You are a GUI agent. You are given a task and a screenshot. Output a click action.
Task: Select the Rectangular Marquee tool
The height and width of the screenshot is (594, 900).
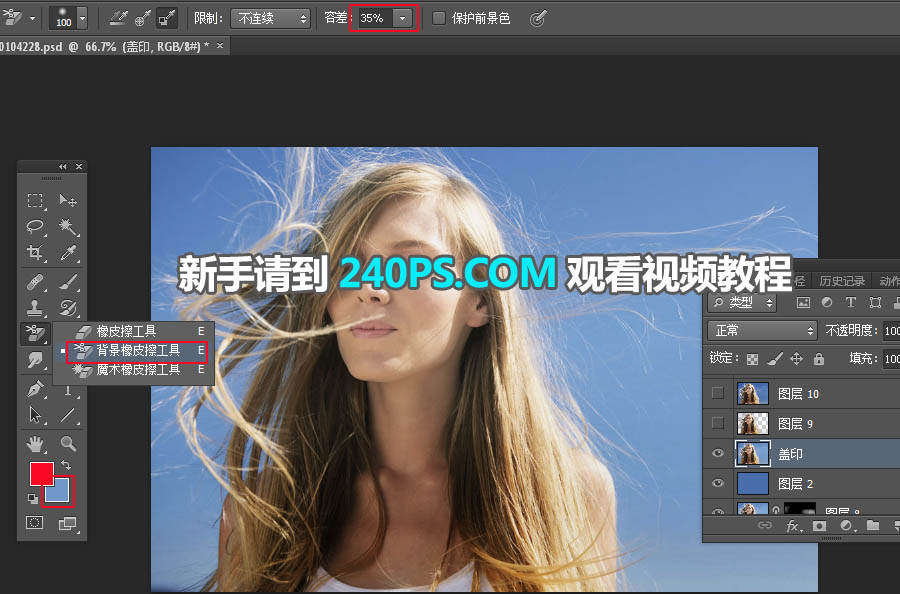pyautogui.click(x=35, y=200)
